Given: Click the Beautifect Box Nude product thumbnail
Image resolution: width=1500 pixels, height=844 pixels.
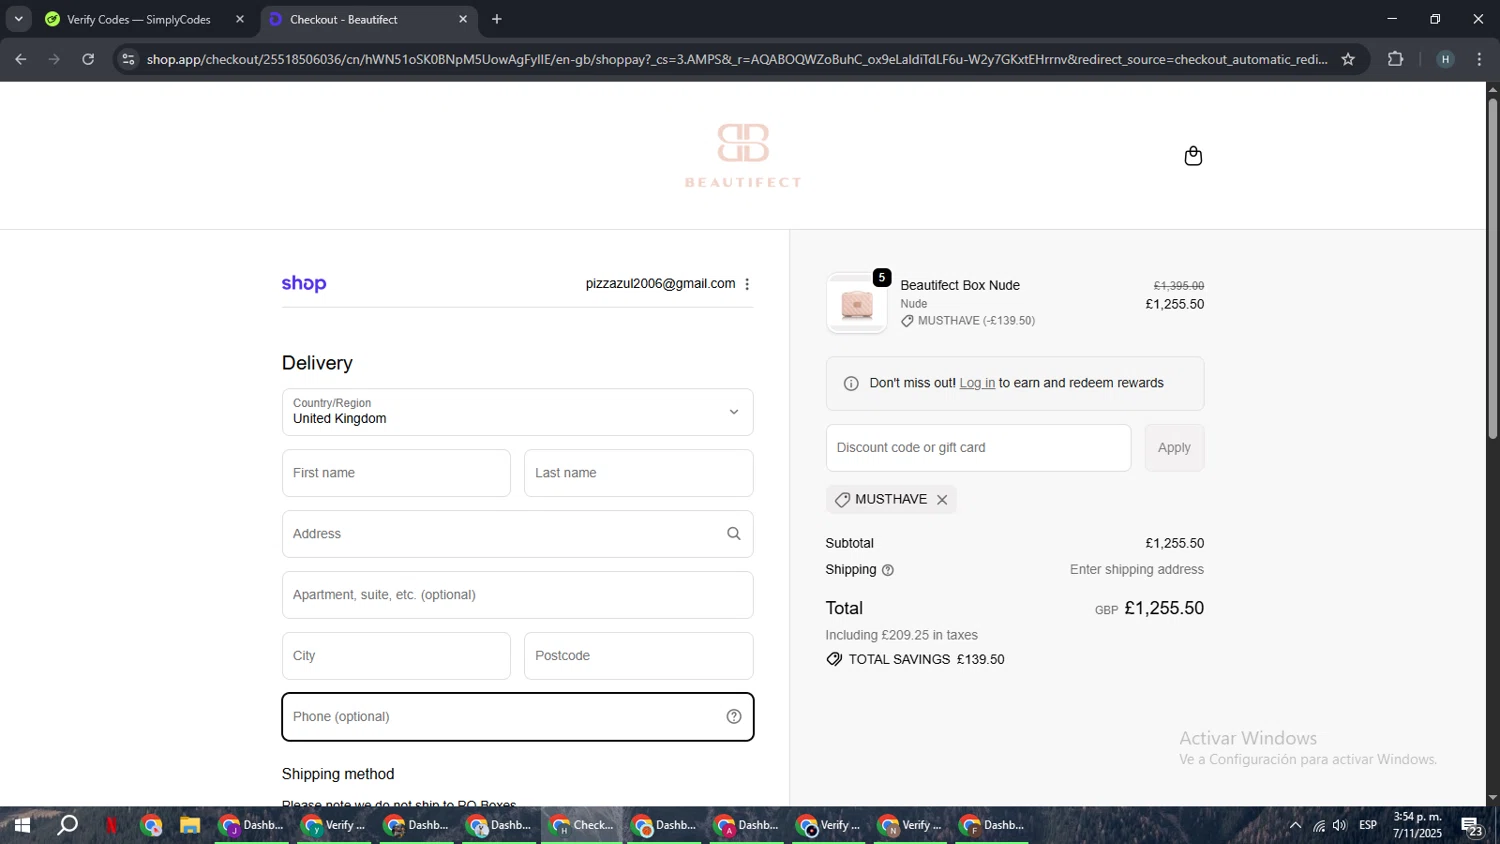Looking at the screenshot, I should [857, 303].
